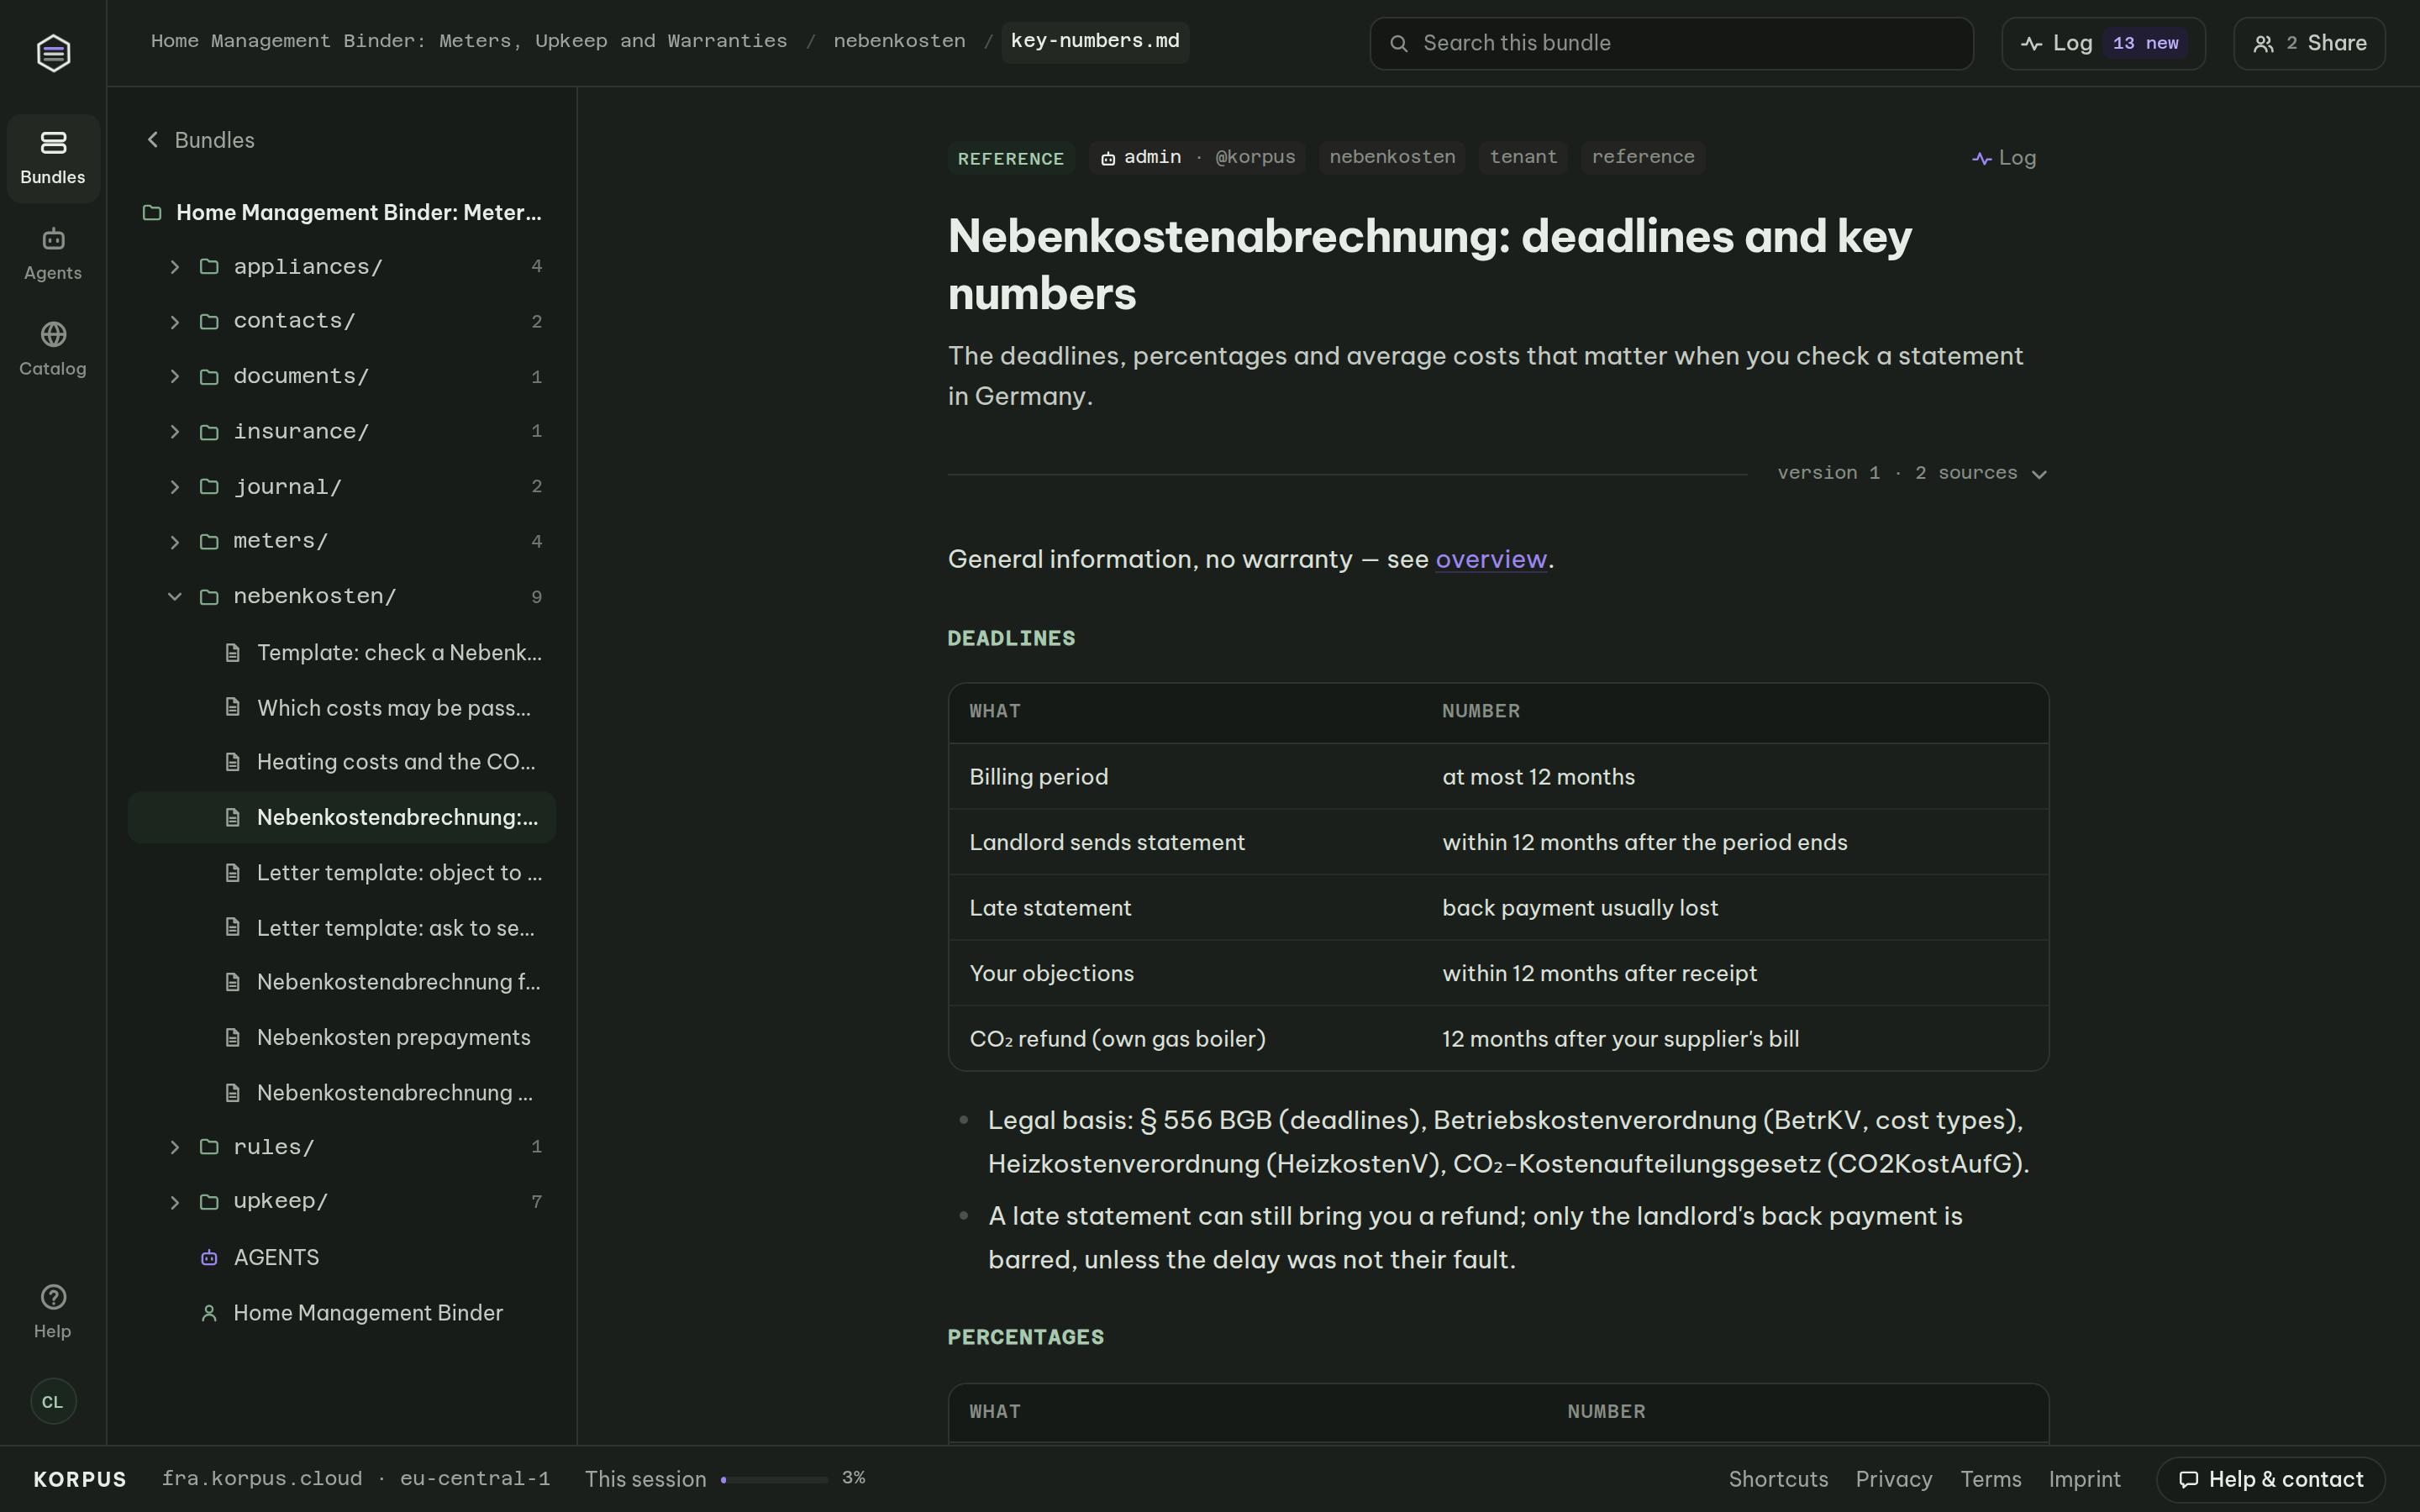Open 'Letter template: object to ...' file
The image size is (2420, 1512).
click(x=342, y=873)
